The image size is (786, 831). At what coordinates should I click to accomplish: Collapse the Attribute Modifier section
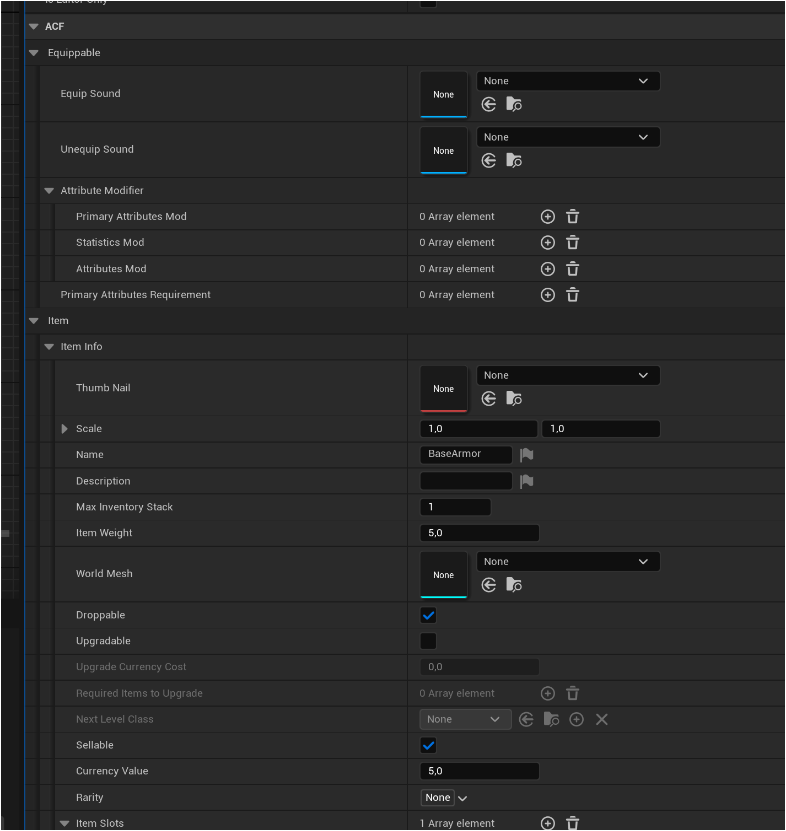click(49, 191)
